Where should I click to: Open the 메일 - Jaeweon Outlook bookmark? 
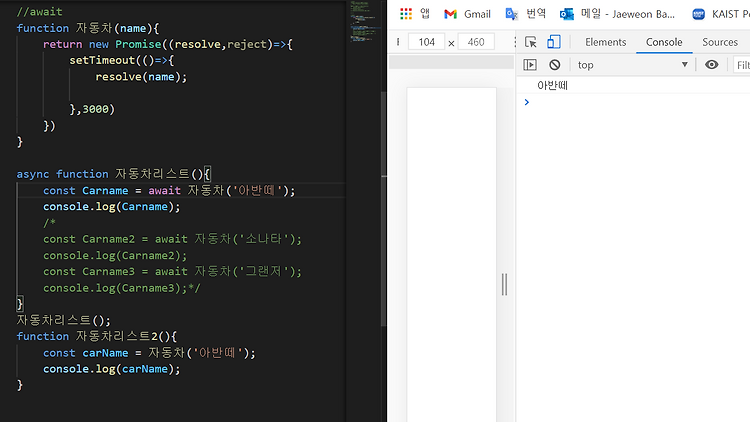click(618, 14)
